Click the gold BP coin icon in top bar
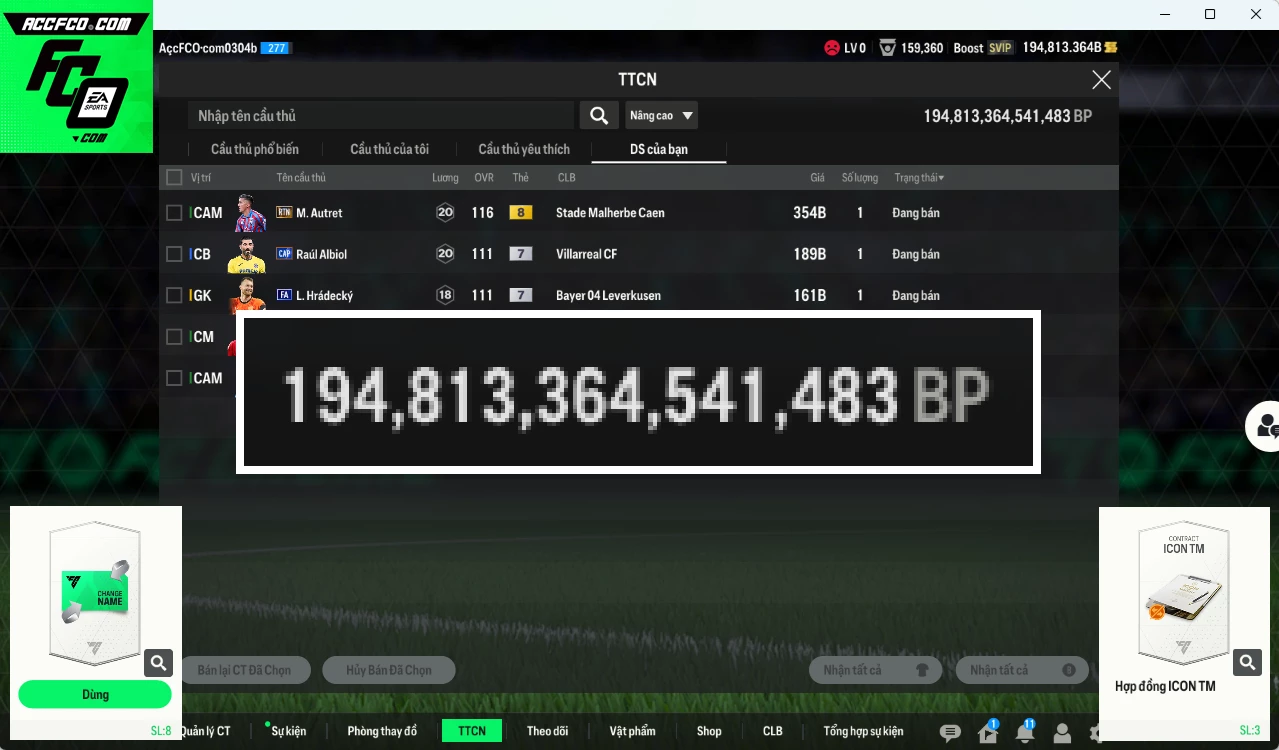This screenshot has width=1279, height=750. [1111, 48]
